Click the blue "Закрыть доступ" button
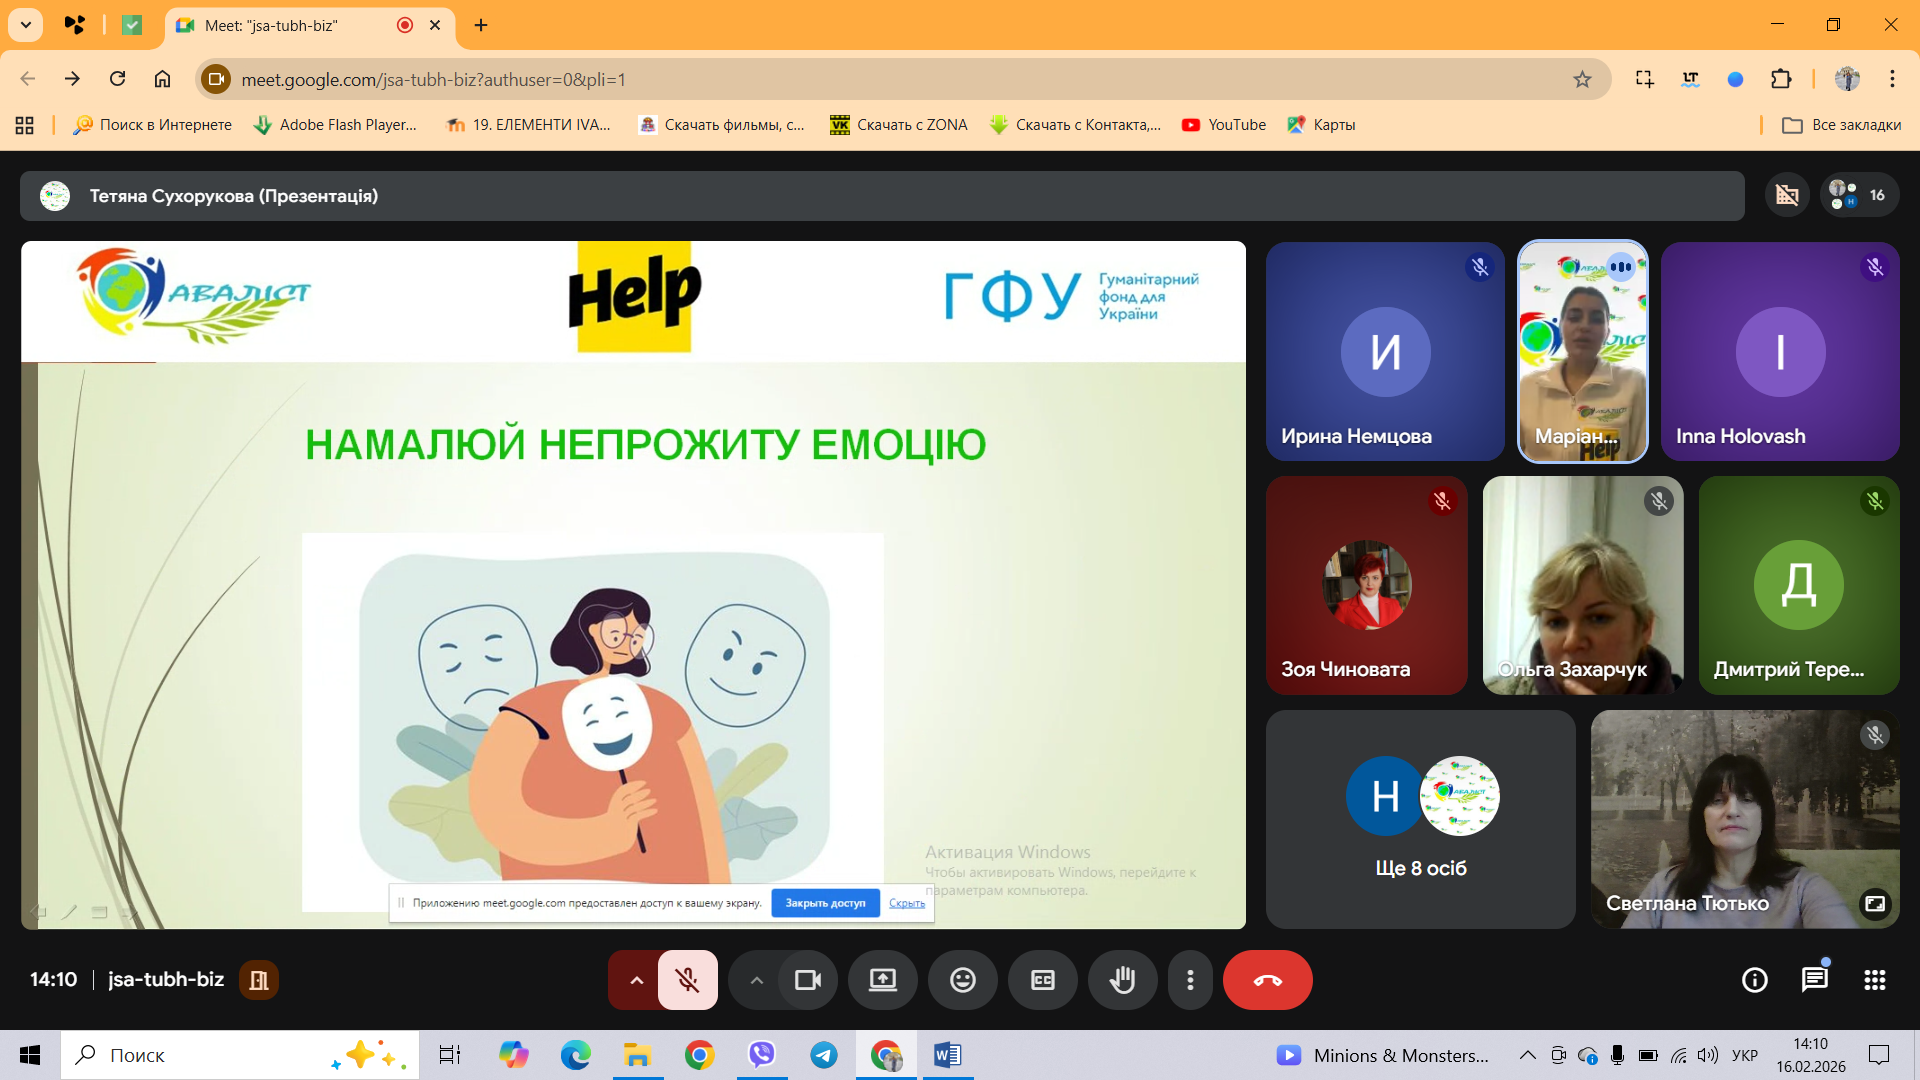This screenshot has height=1080, width=1920. pyautogui.click(x=825, y=903)
